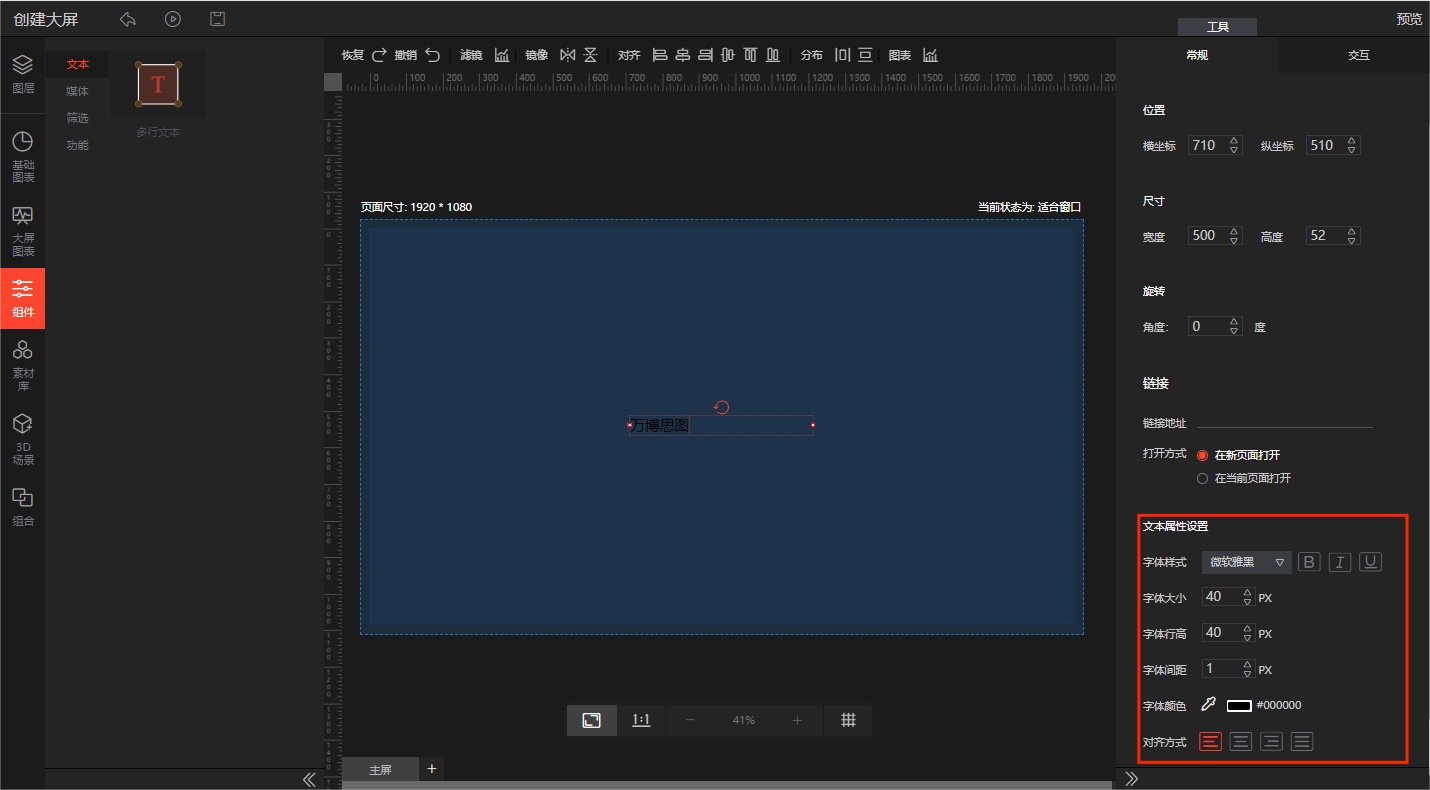1430x790 pixels.
Task: Click the undo (撤销) arrow icon
Action: (x=432, y=55)
